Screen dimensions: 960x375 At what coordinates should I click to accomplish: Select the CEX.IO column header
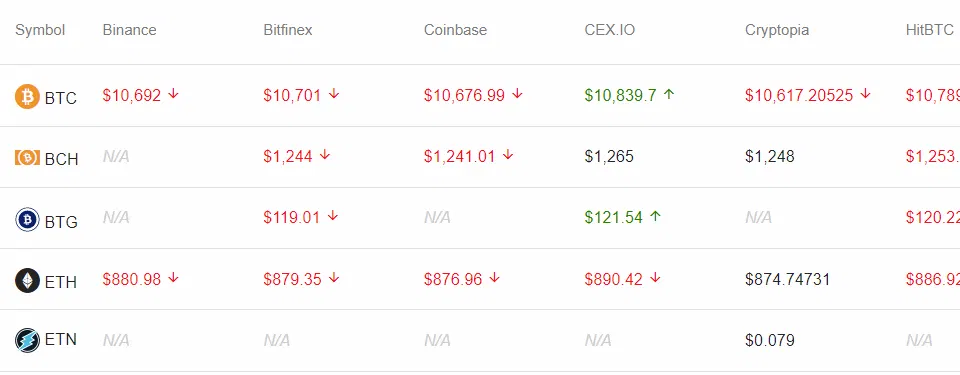click(x=610, y=30)
